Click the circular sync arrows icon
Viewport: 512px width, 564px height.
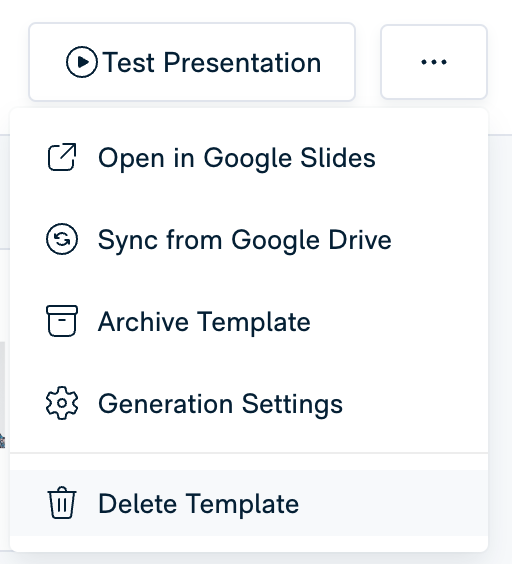click(62, 239)
